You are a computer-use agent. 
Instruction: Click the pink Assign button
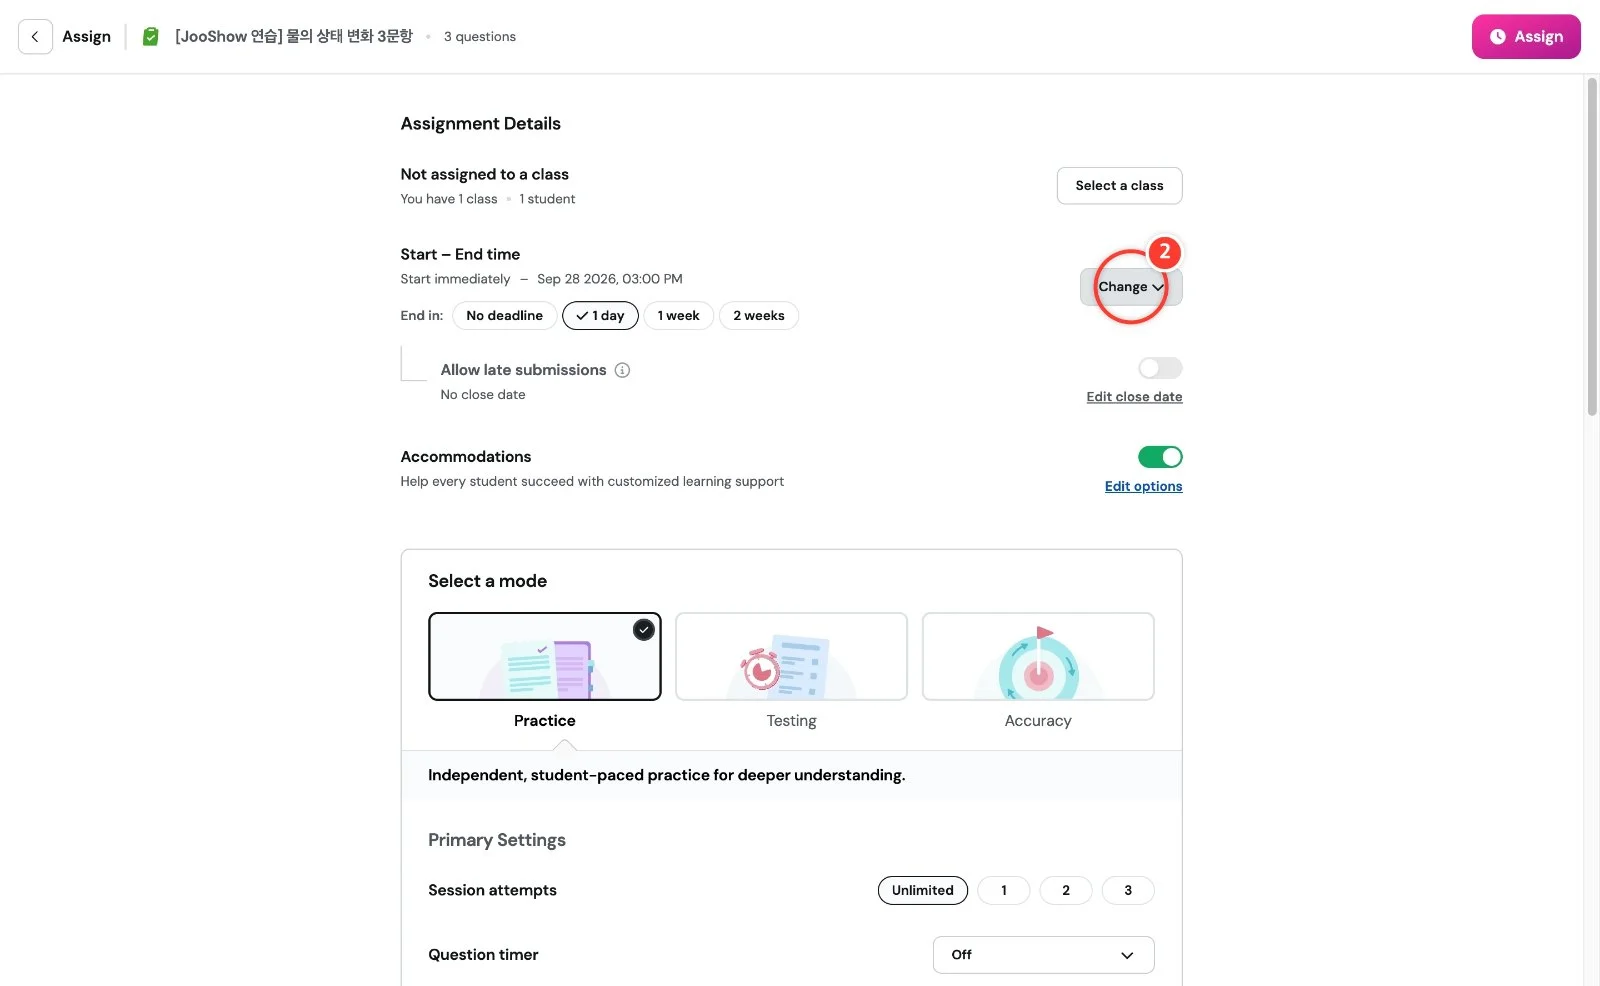[x=1526, y=37]
